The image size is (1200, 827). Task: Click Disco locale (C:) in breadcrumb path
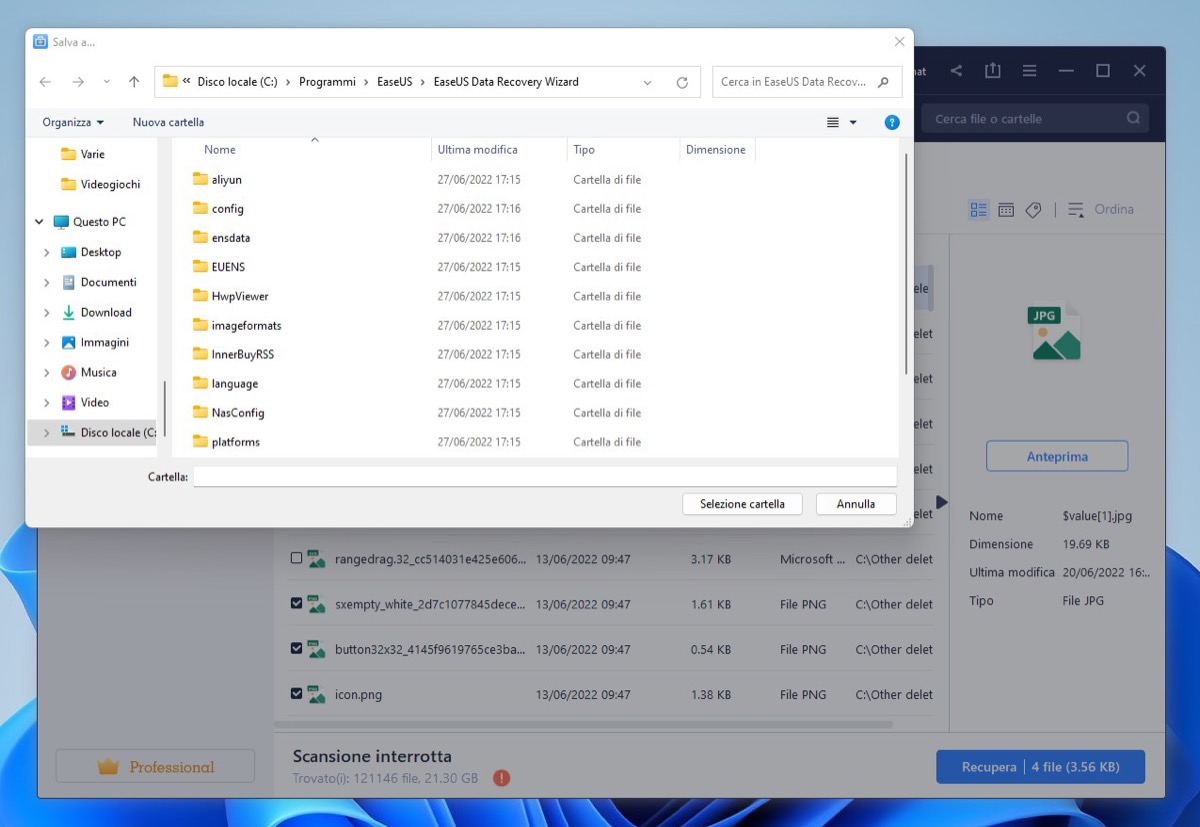click(237, 82)
